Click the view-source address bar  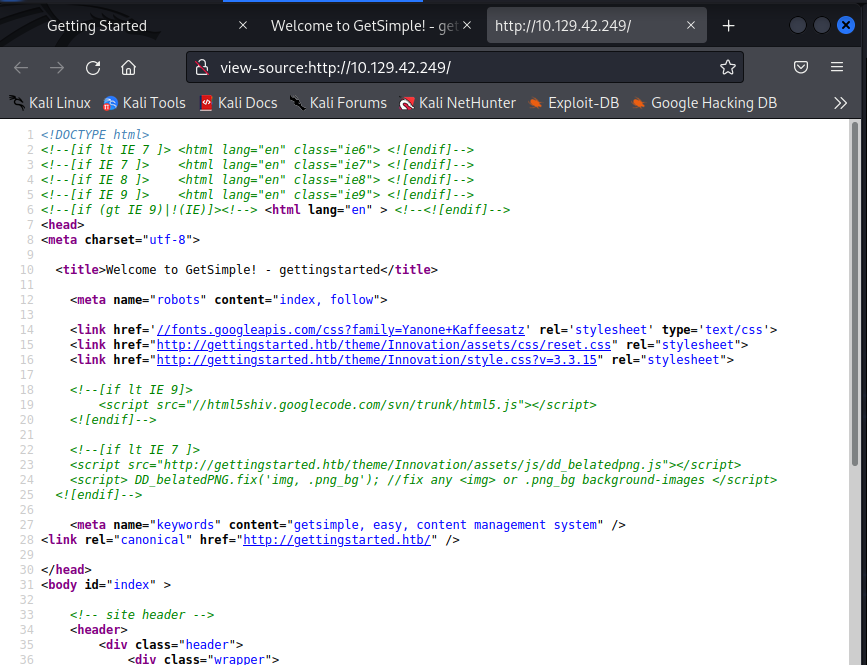(464, 67)
